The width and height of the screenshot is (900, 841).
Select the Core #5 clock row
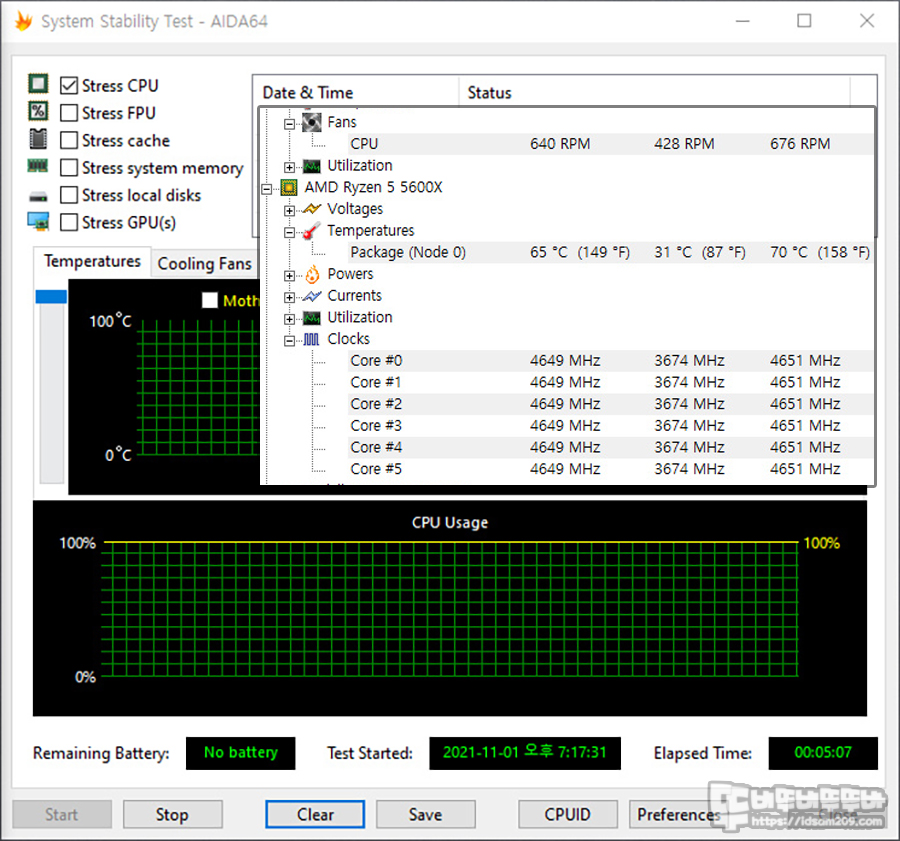tap(610, 469)
